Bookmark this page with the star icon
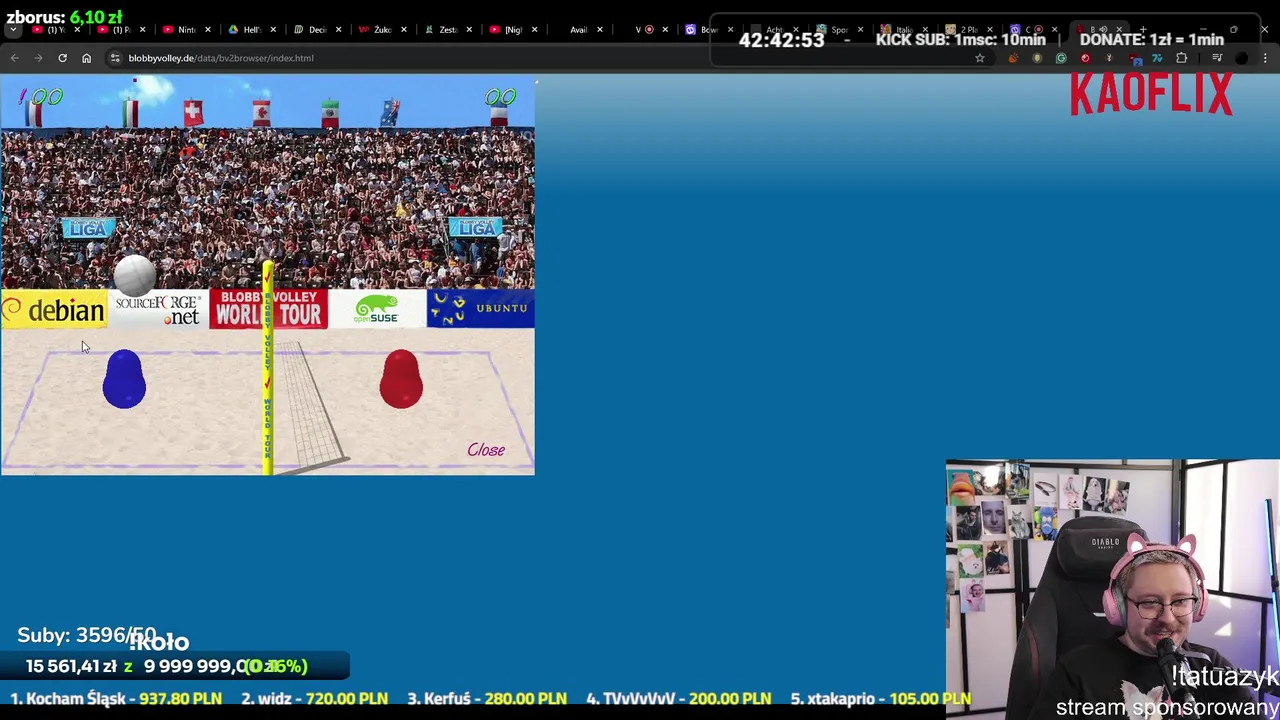The image size is (1280, 720). [980, 58]
